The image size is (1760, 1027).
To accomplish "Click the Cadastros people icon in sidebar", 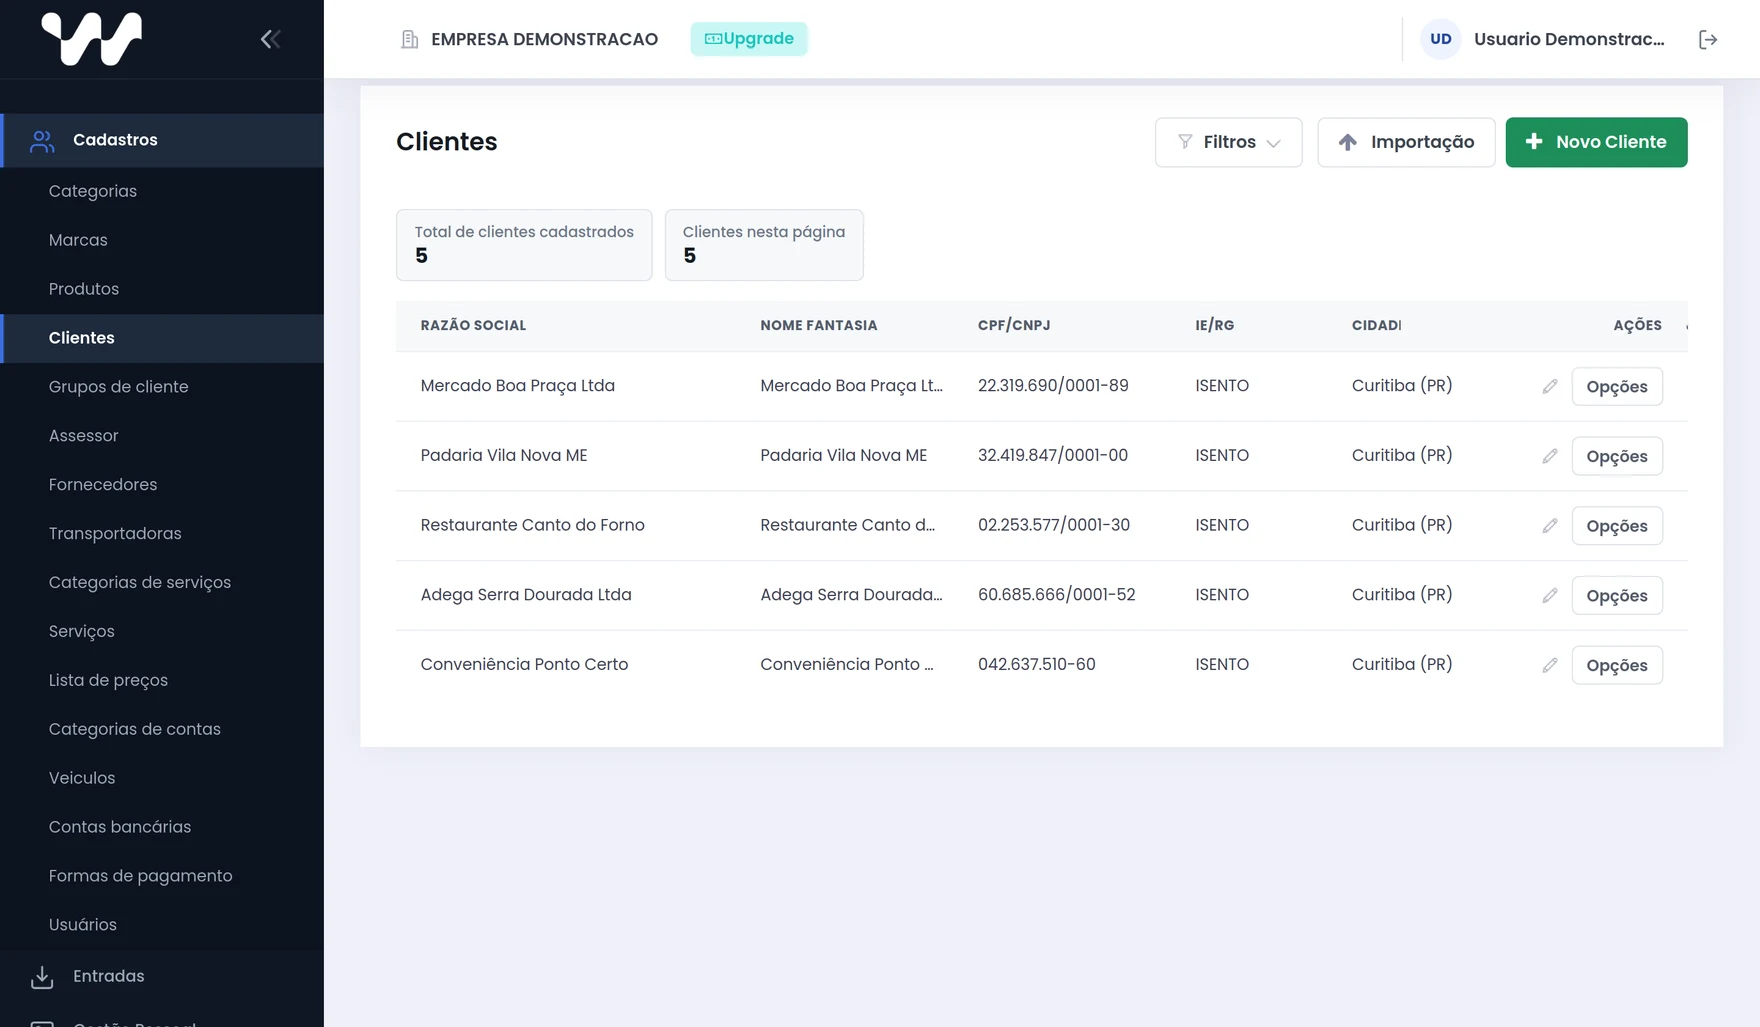I will 42,141.
